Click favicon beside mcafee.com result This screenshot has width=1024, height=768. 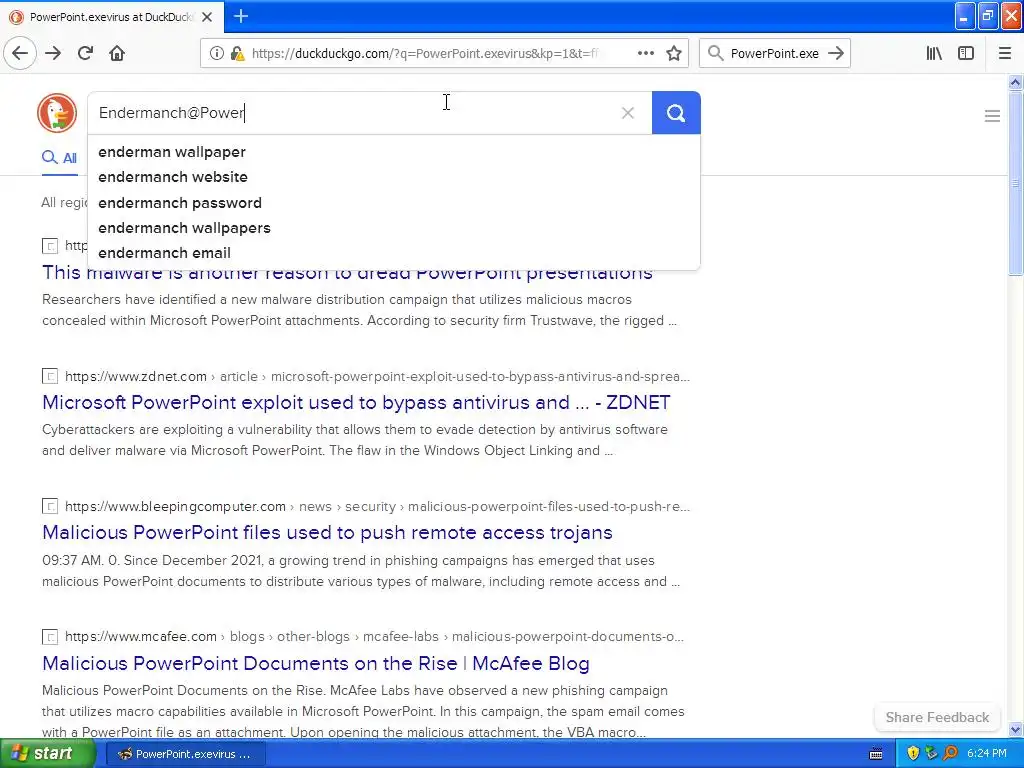coord(50,637)
